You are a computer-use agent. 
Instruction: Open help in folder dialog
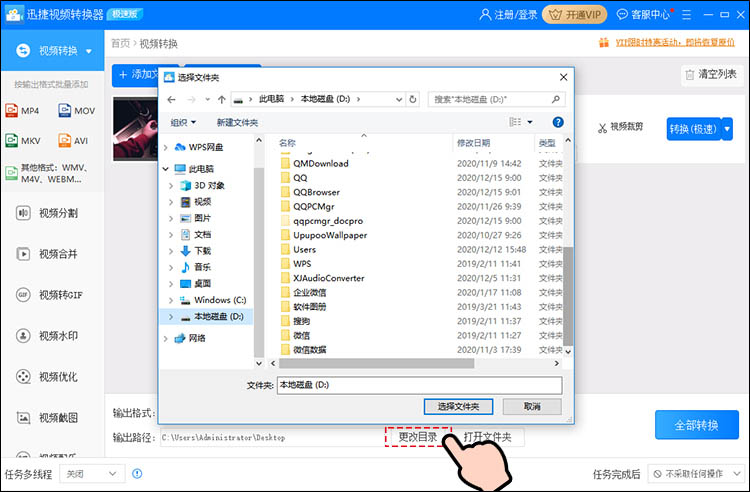pyautogui.click(x=558, y=122)
